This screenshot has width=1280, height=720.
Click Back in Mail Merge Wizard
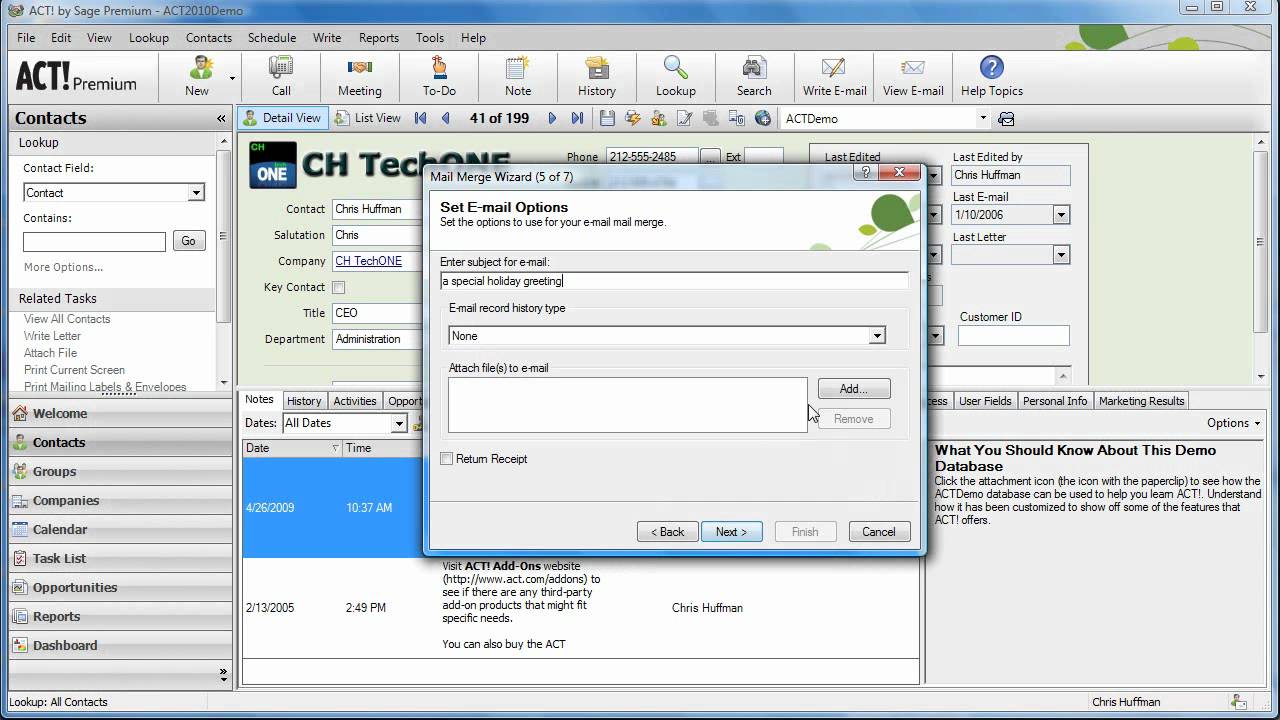point(667,532)
